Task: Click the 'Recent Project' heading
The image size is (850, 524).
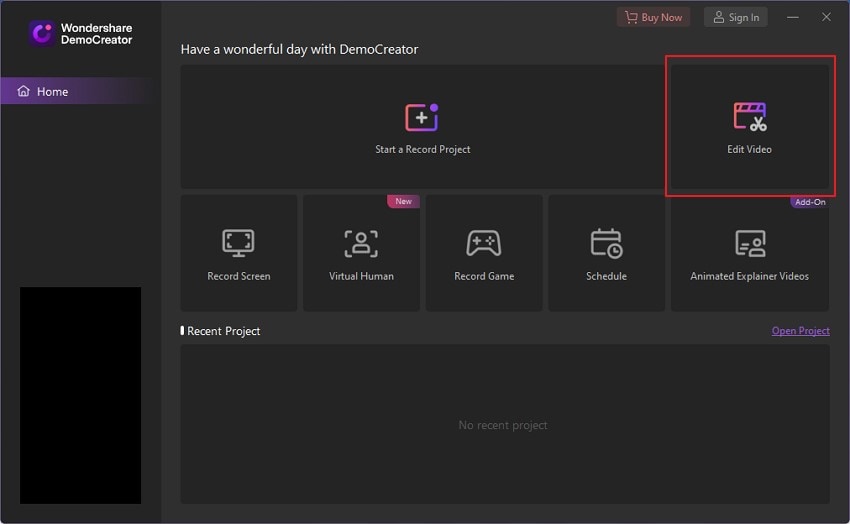Action: [x=223, y=331]
